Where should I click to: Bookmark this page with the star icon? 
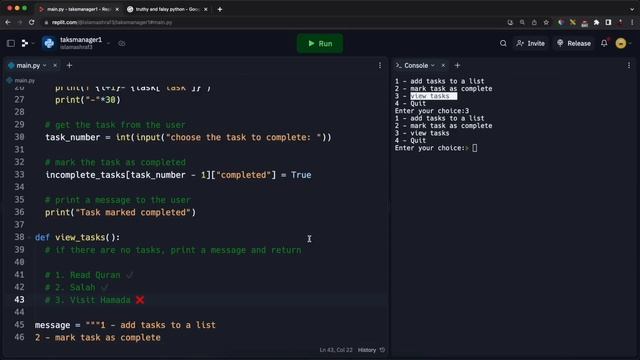coord(546,22)
